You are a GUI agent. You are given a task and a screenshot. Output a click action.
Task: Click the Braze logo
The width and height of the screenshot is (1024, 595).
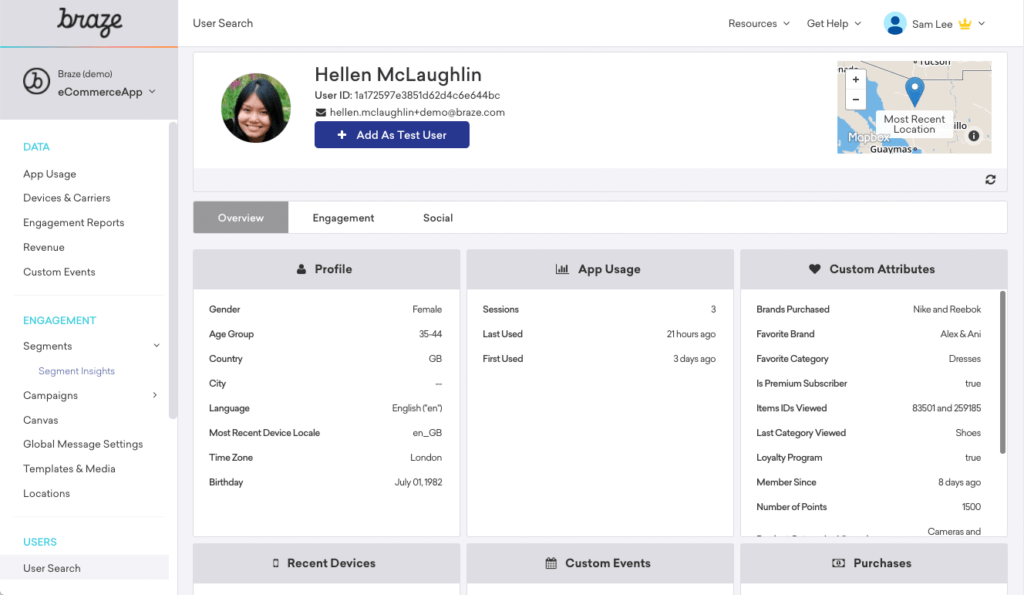click(89, 22)
